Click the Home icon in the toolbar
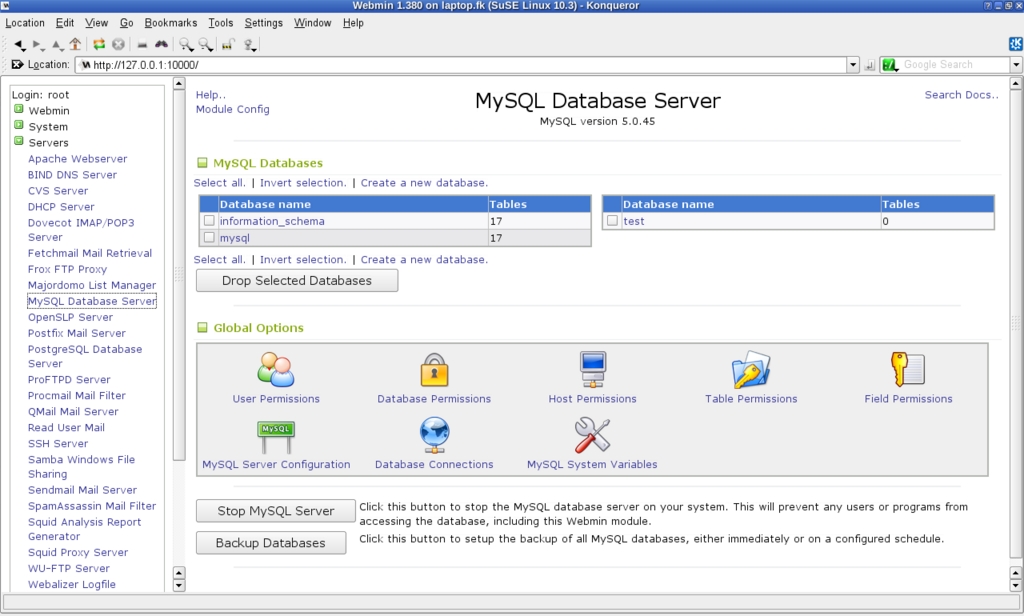The image size is (1024, 616). (76, 45)
